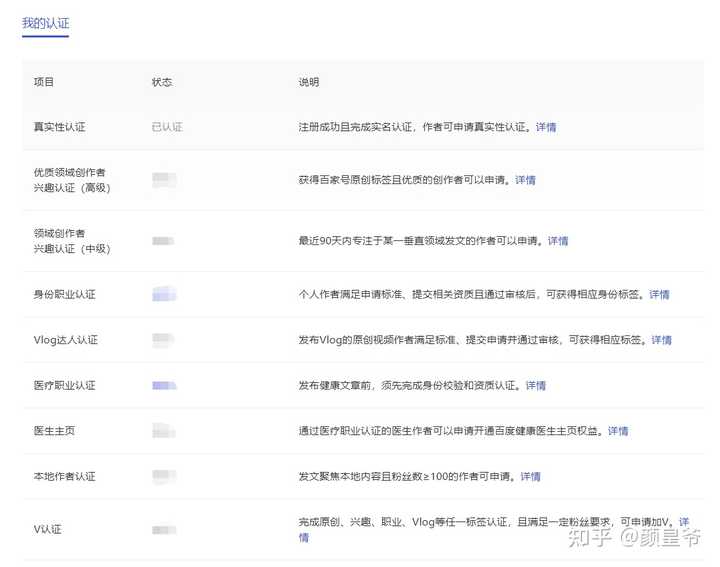Open 详情 link for 医生主页

tap(618, 431)
